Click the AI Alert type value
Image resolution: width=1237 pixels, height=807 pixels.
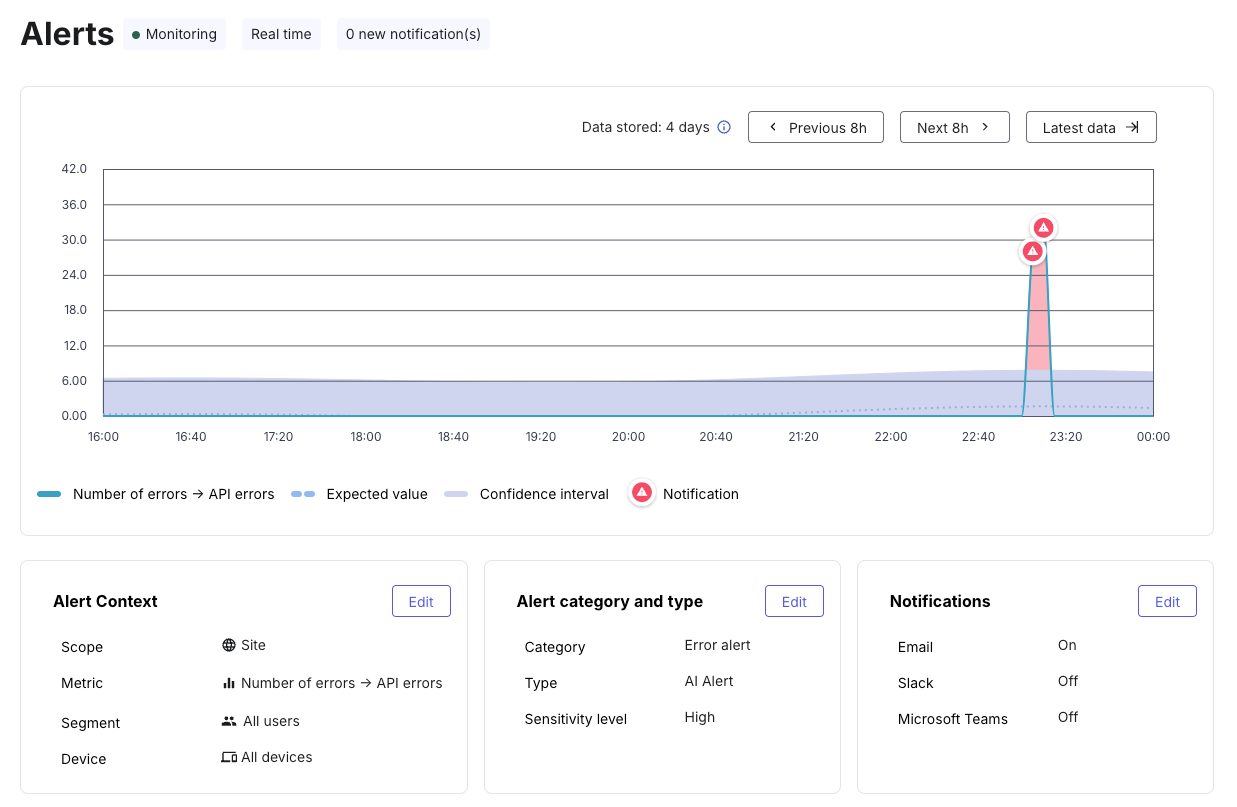(709, 681)
